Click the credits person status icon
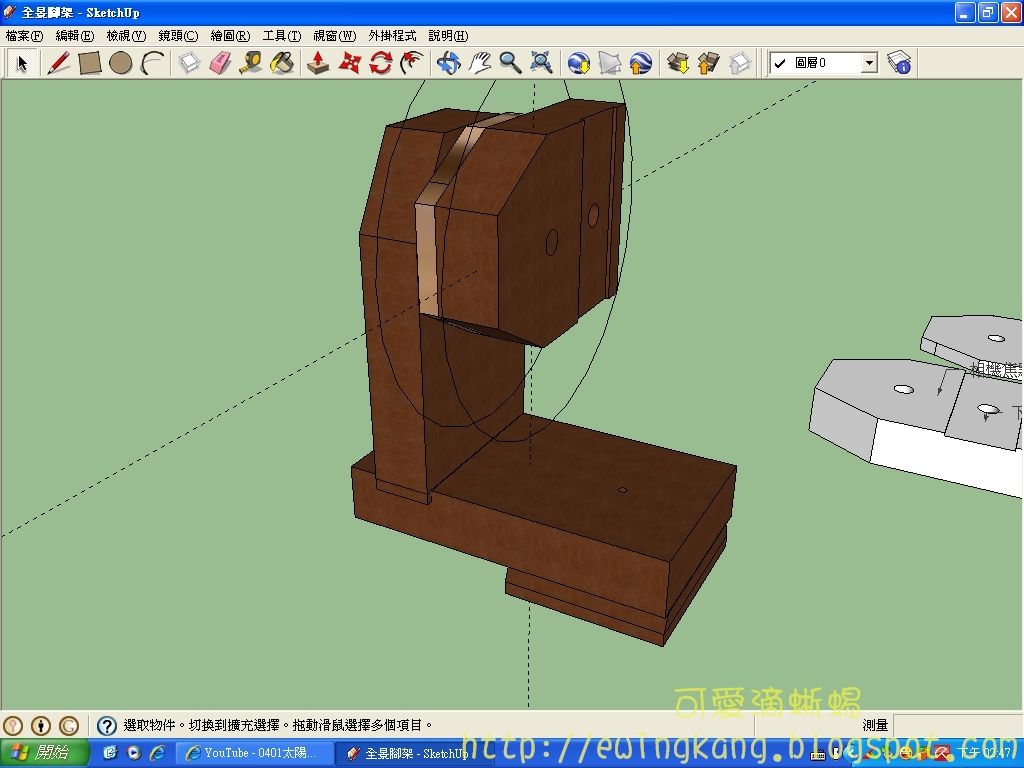Image resolution: width=1024 pixels, height=768 pixels. tap(41, 726)
